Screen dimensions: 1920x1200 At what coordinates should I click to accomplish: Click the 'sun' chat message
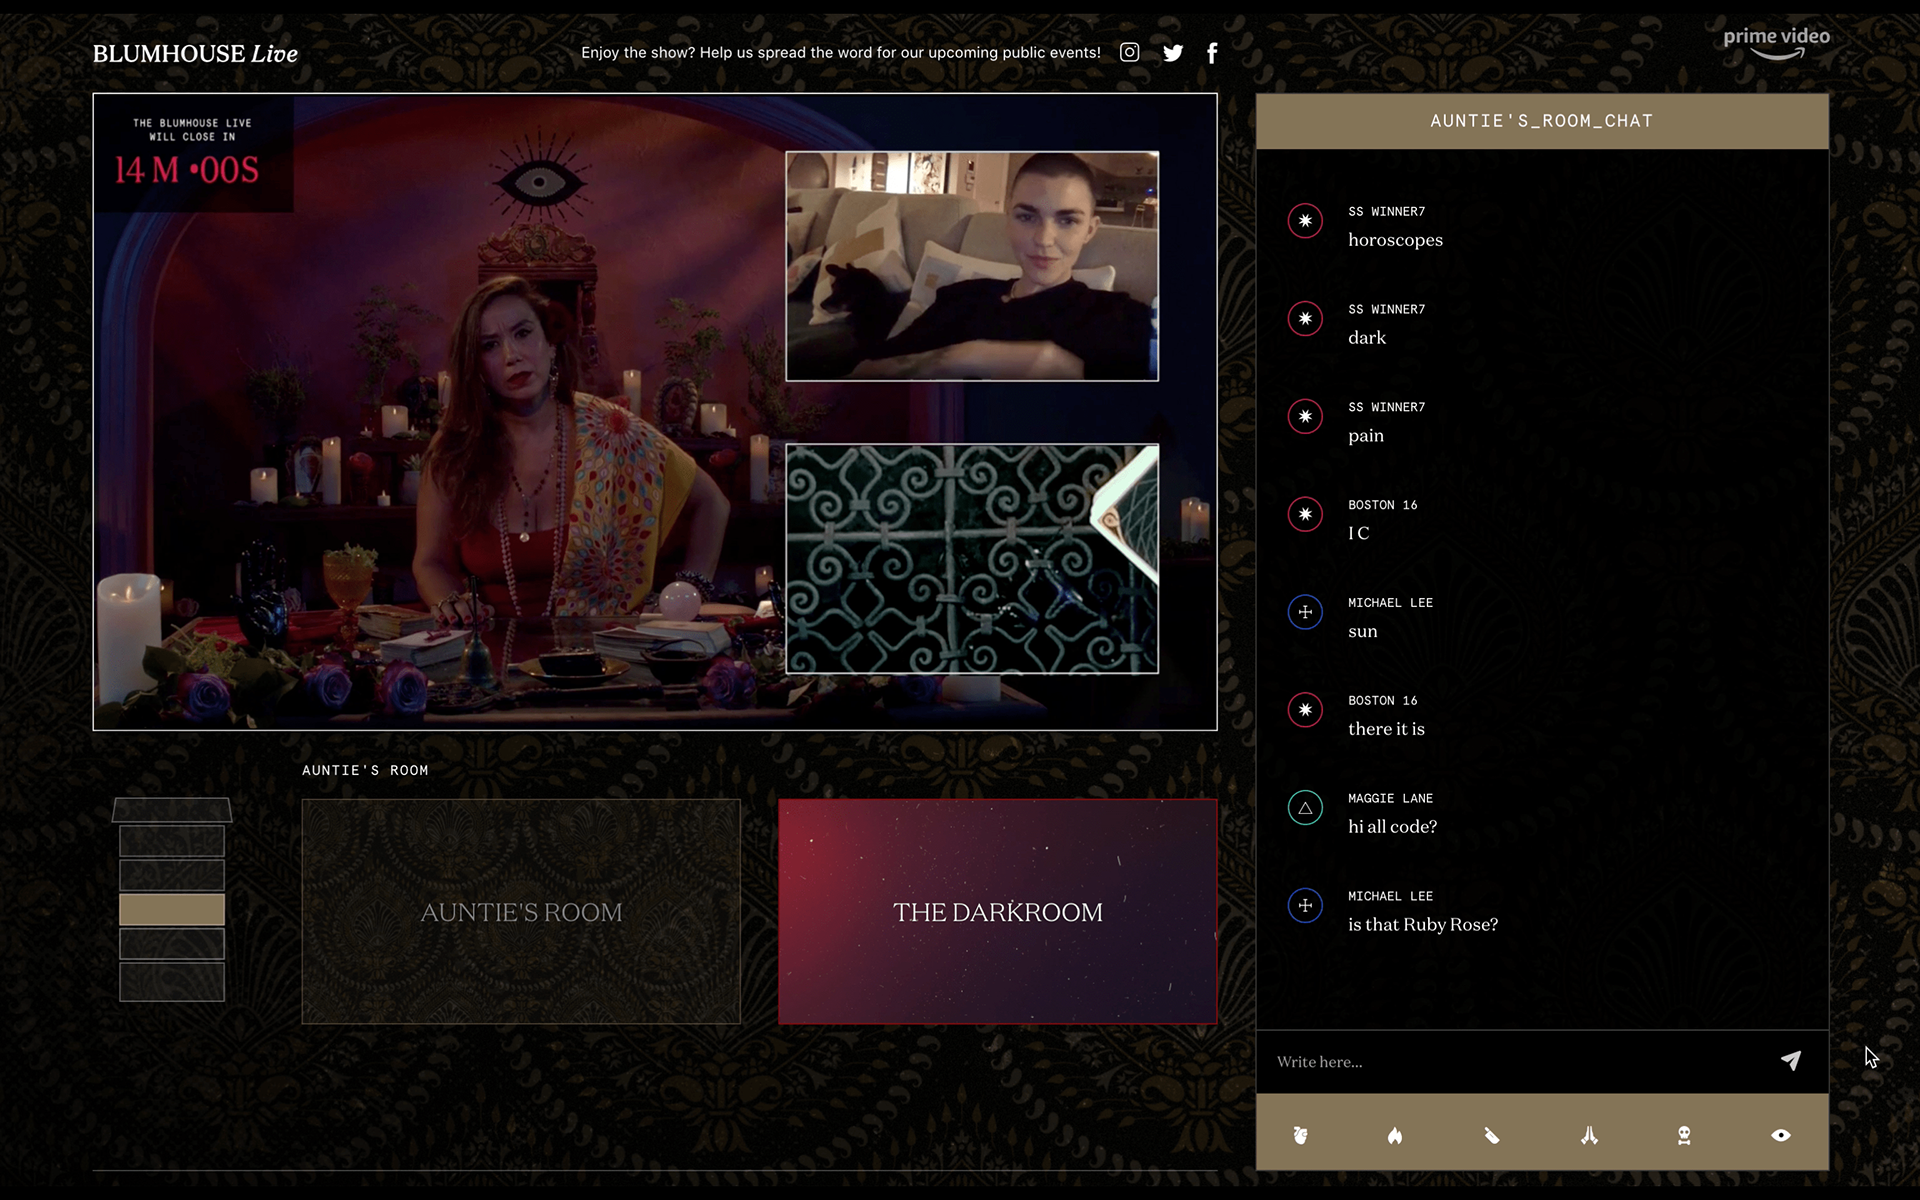tap(1363, 632)
